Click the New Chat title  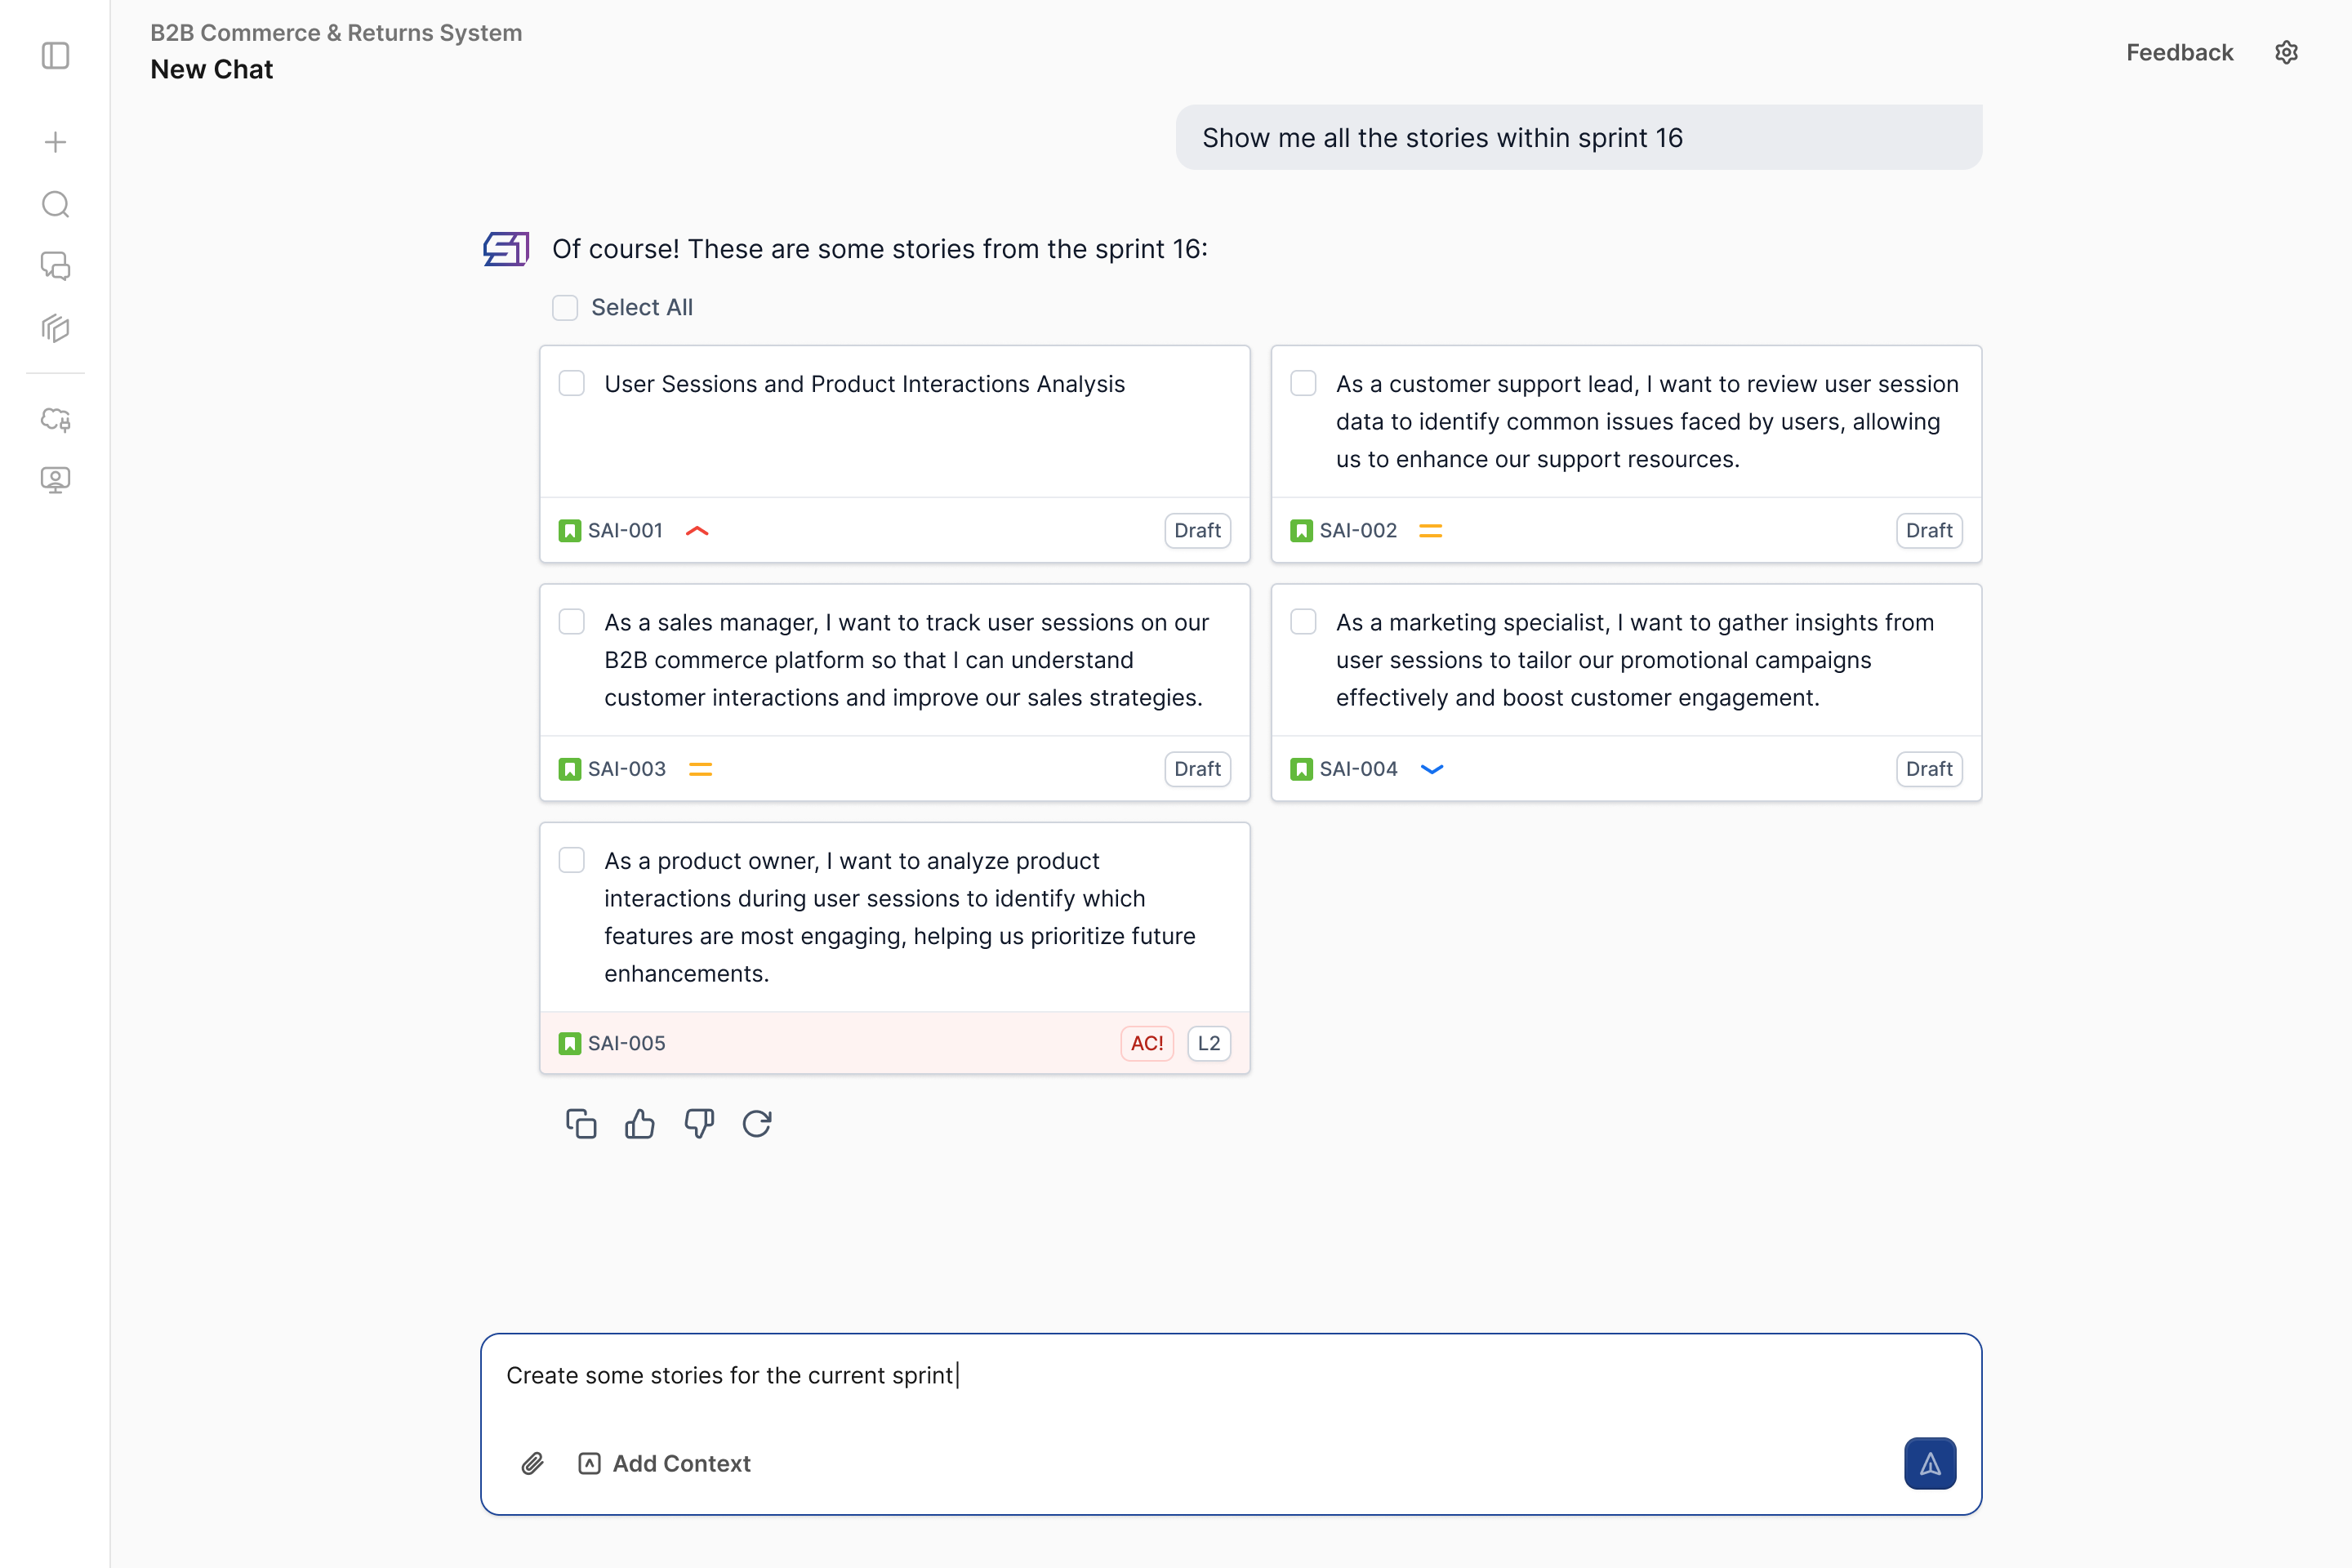tap(212, 69)
